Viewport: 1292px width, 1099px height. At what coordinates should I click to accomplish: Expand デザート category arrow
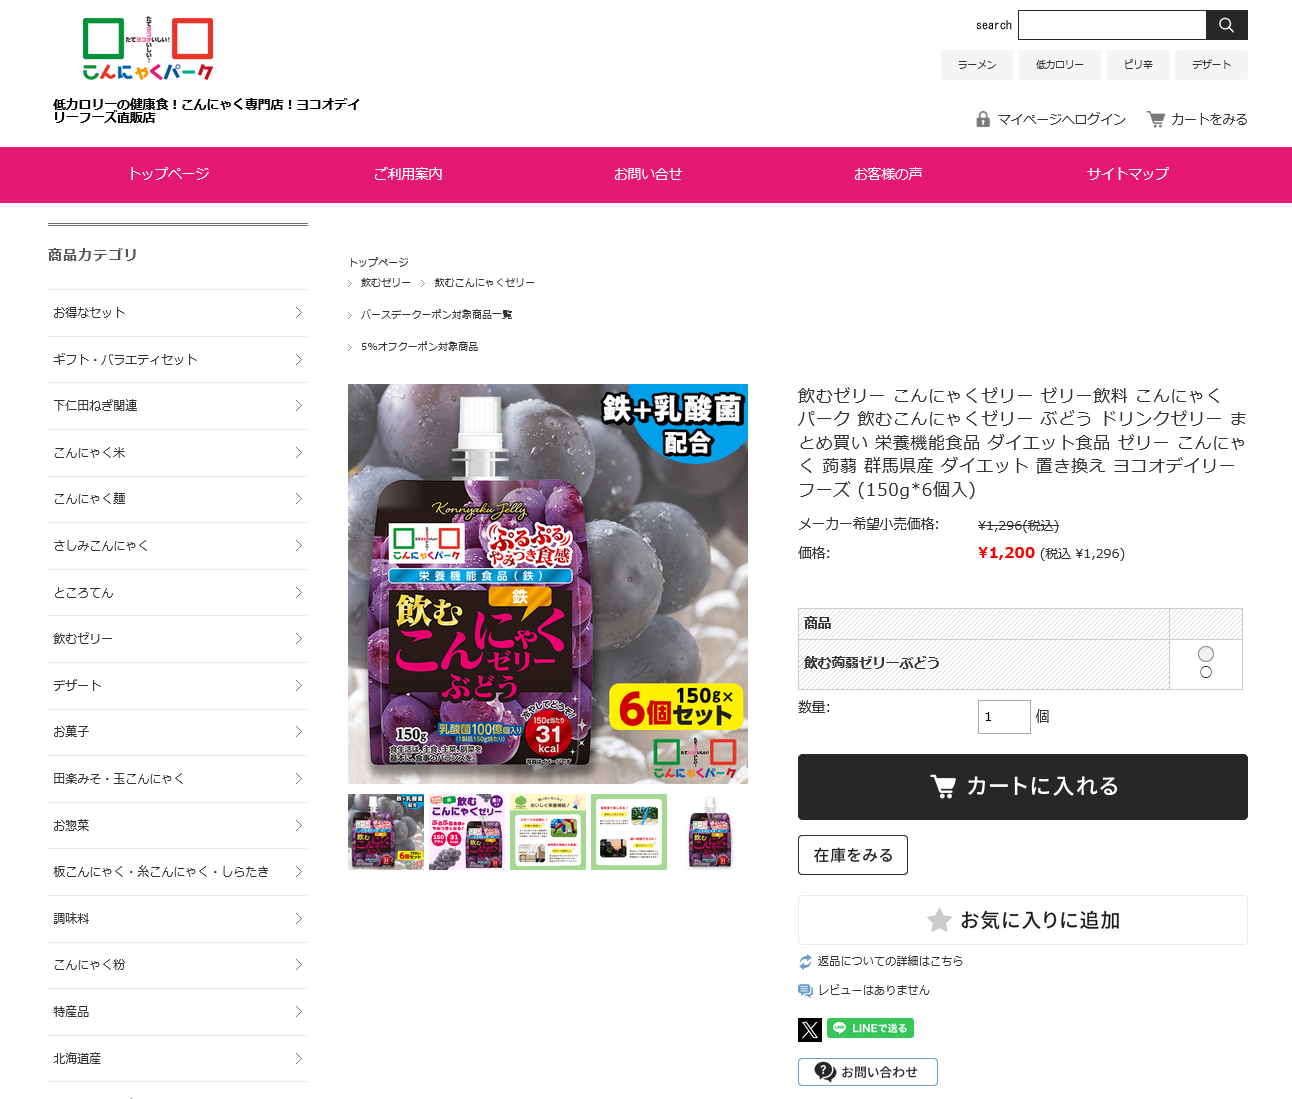298,685
